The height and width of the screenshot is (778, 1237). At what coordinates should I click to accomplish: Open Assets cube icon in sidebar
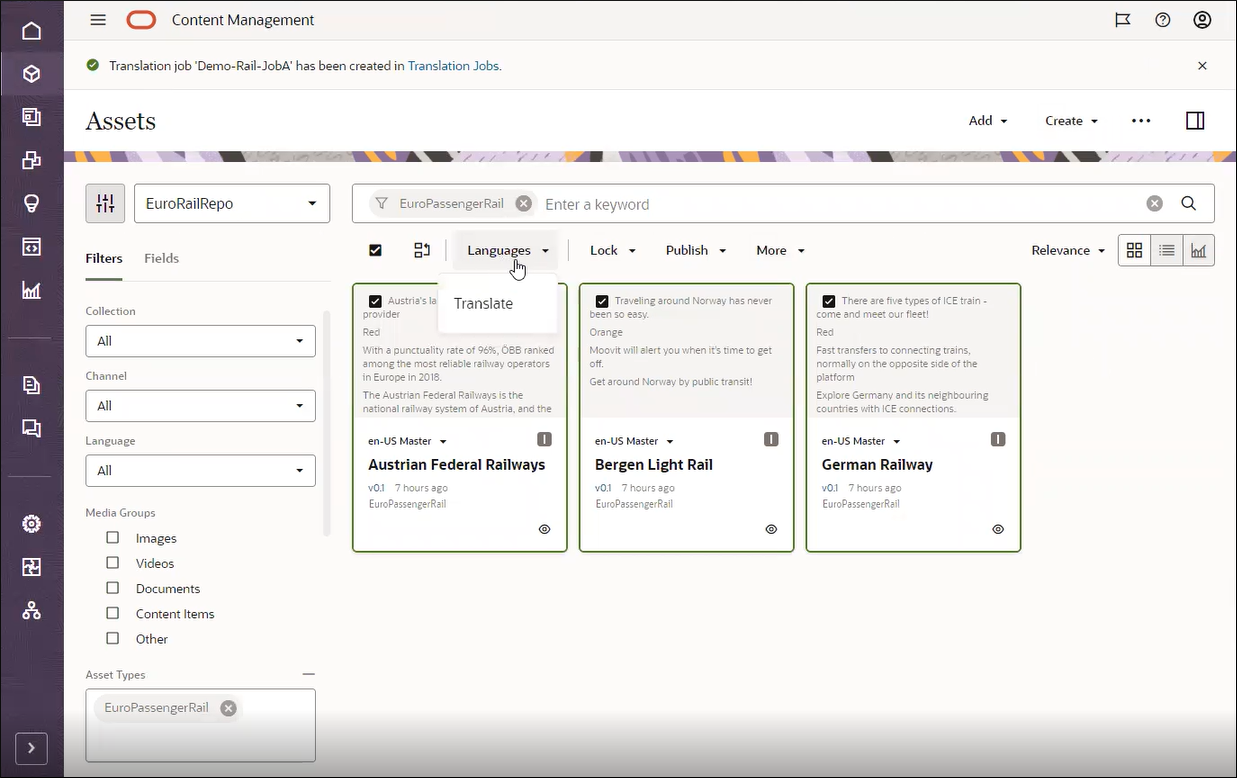pyautogui.click(x=32, y=74)
